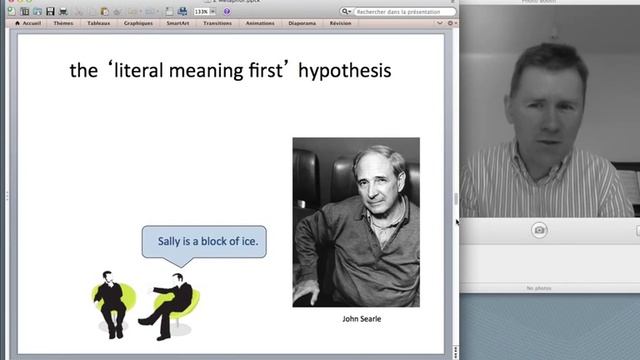The height and width of the screenshot is (360, 640).
Task: Open the Animations ribbon tab
Action: pyautogui.click(x=260, y=23)
